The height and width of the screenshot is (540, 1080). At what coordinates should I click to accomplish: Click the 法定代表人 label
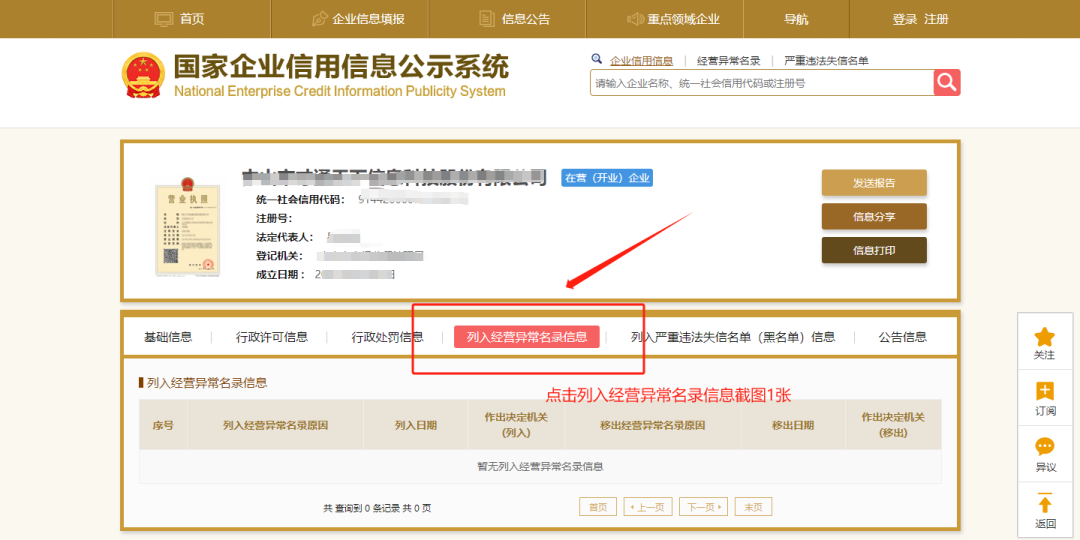pos(284,237)
